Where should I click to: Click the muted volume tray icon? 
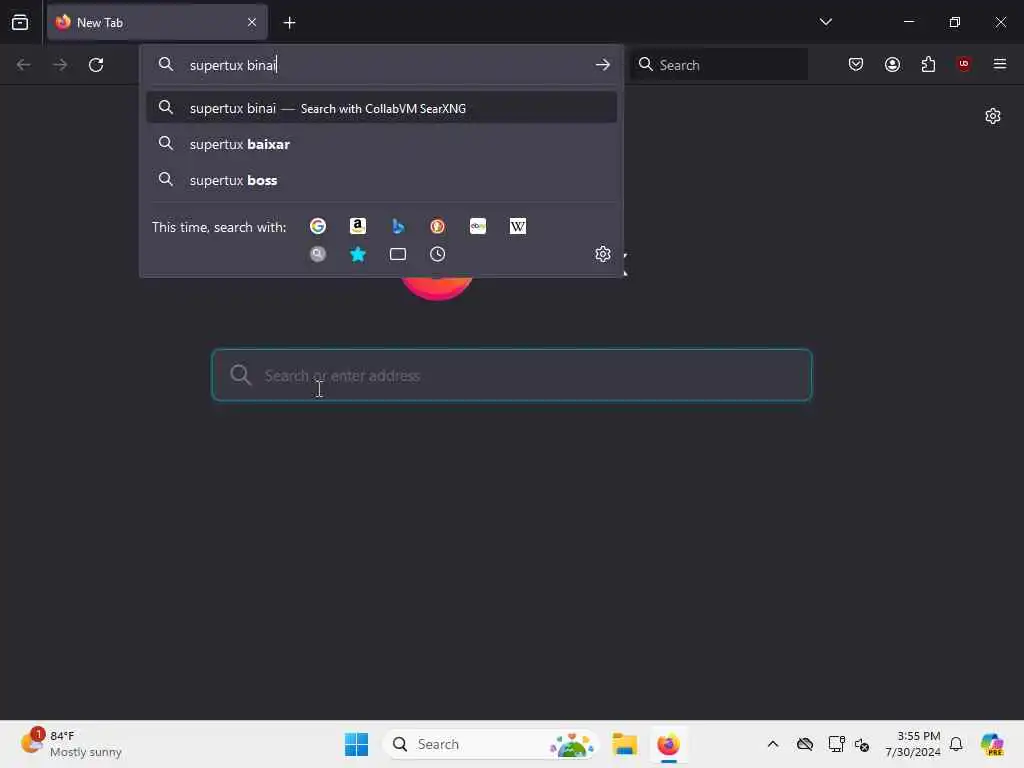pos(861,745)
